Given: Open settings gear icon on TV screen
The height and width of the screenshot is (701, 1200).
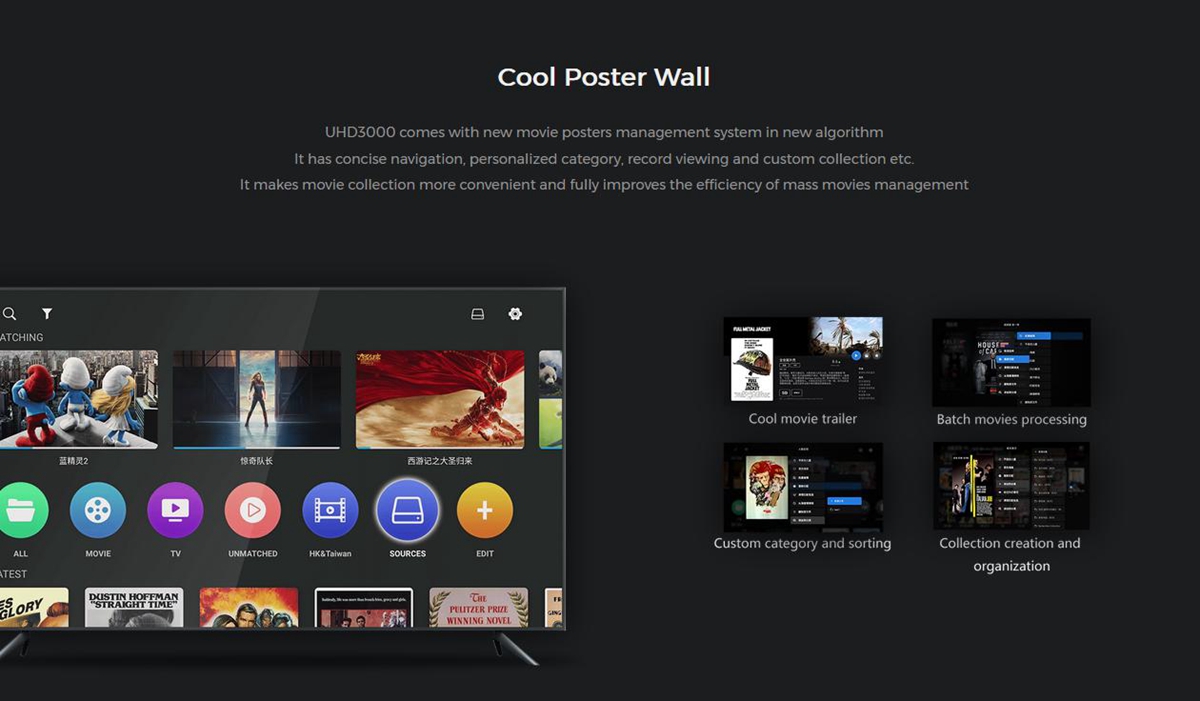Looking at the screenshot, I should point(515,314).
